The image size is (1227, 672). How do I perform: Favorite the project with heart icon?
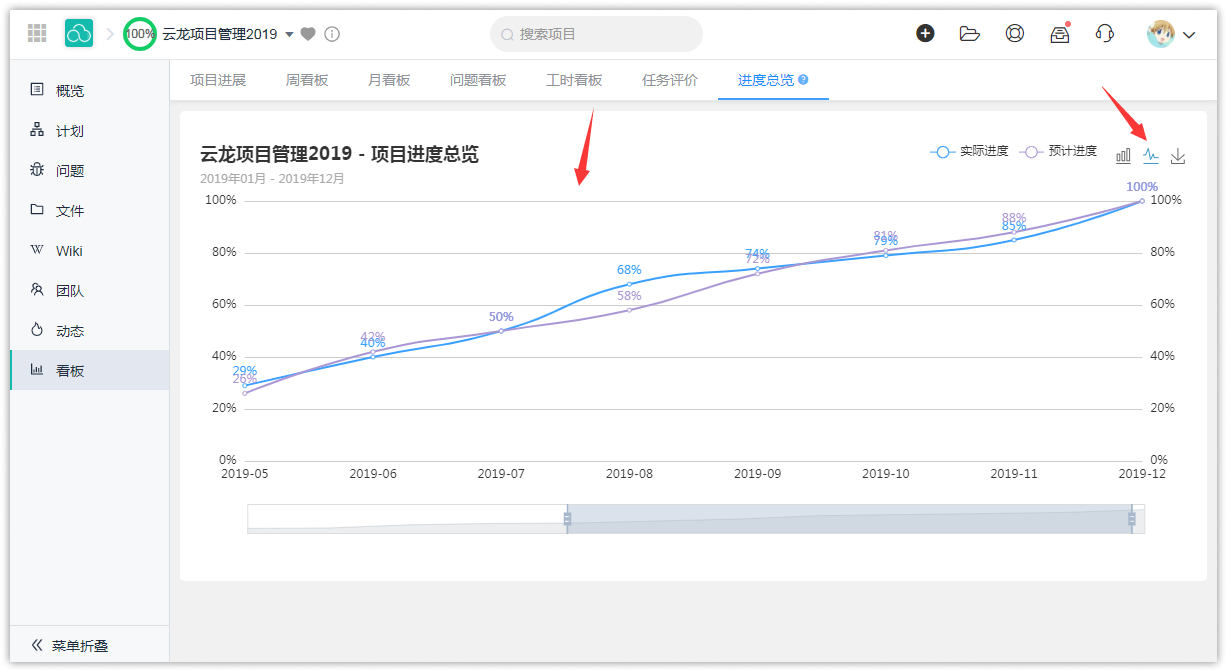[x=308, y=34]
